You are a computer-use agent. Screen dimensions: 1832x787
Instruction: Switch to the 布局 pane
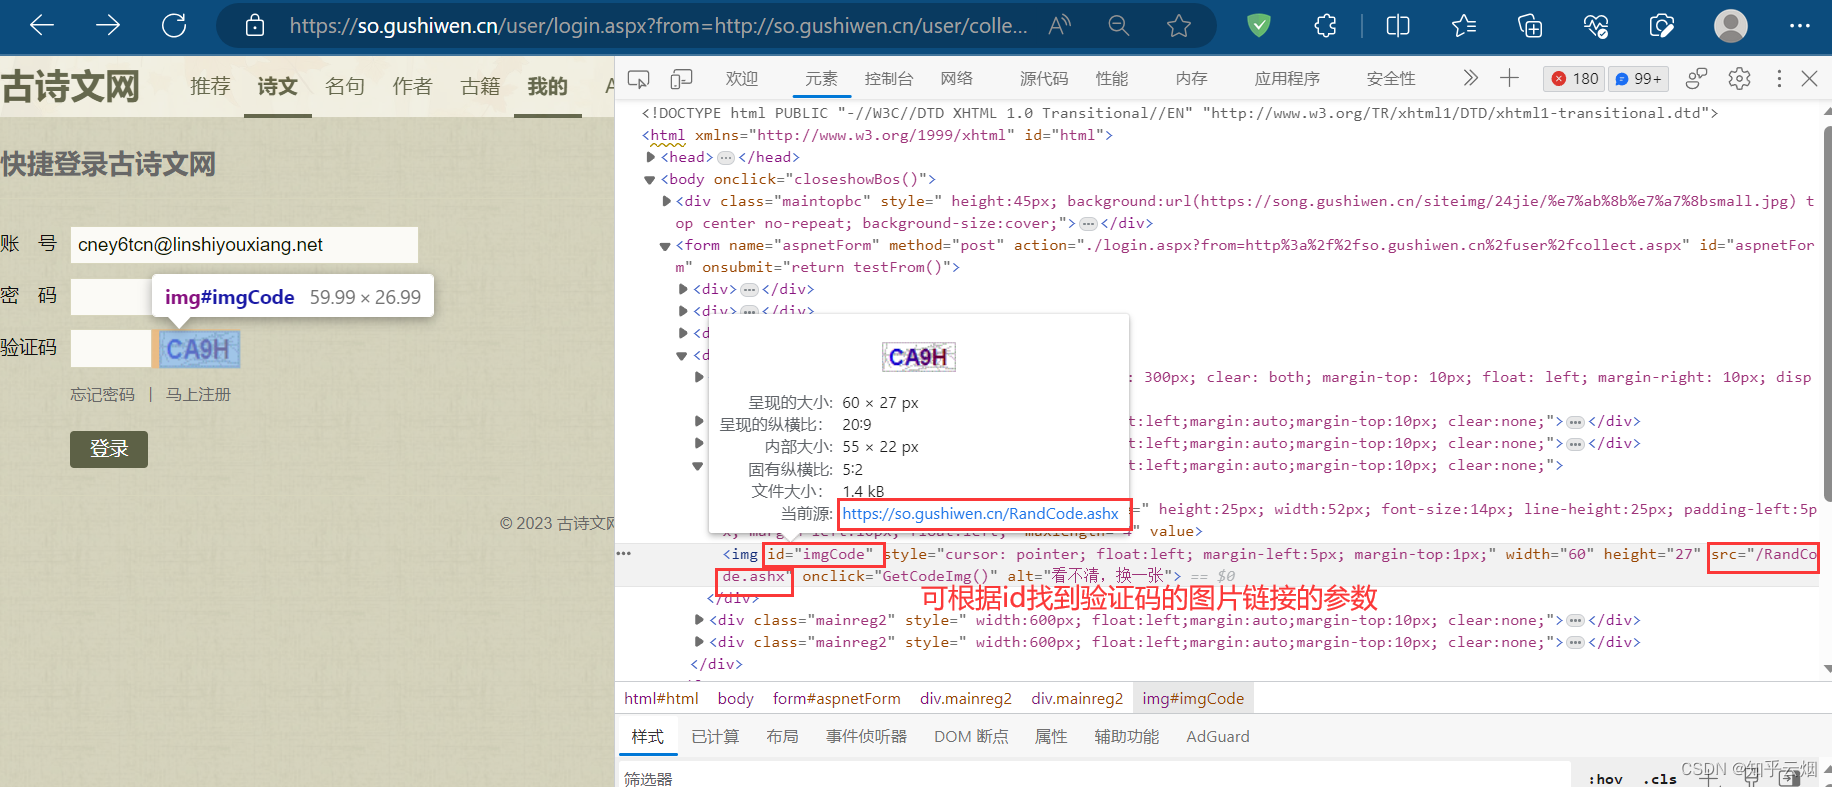pos(782,737)
